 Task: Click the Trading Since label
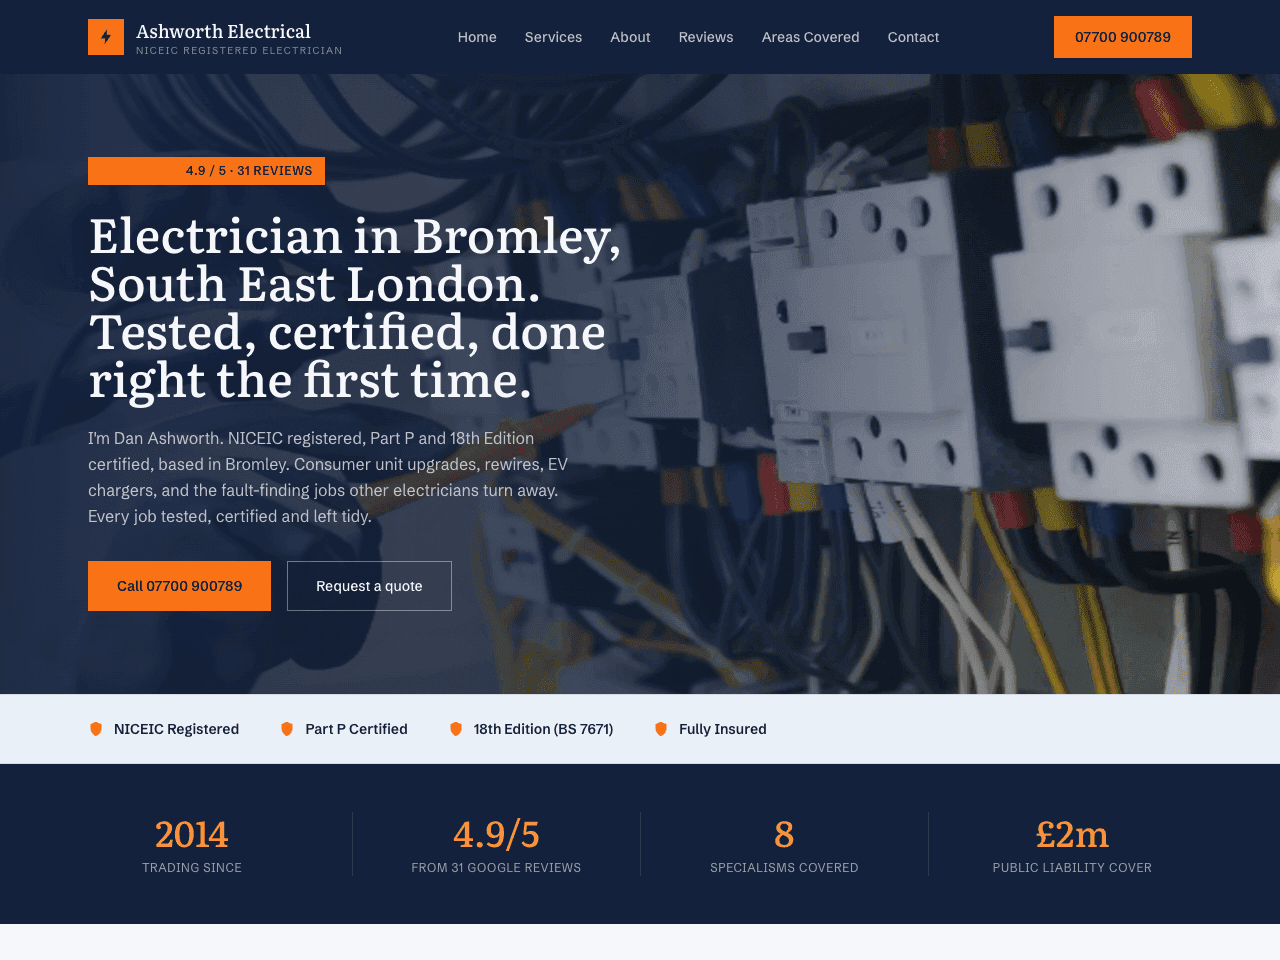[192, 868]
